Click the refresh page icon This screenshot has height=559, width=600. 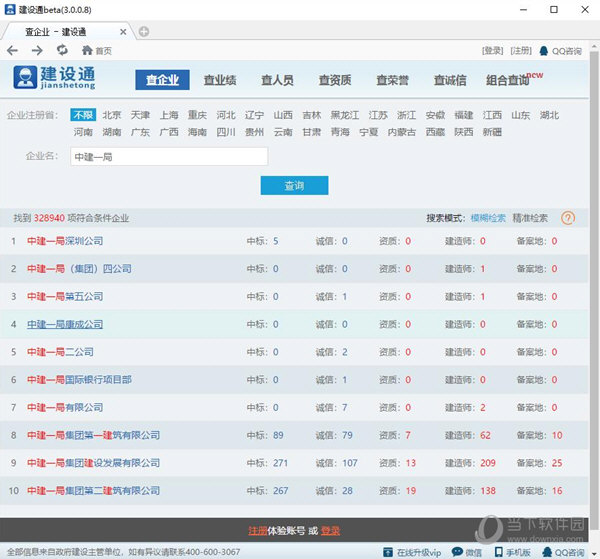point(62,50)
